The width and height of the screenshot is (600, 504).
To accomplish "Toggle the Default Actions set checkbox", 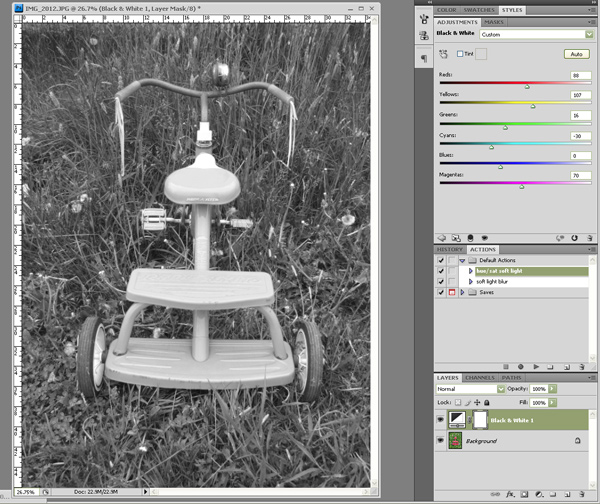I will (442, 260).
